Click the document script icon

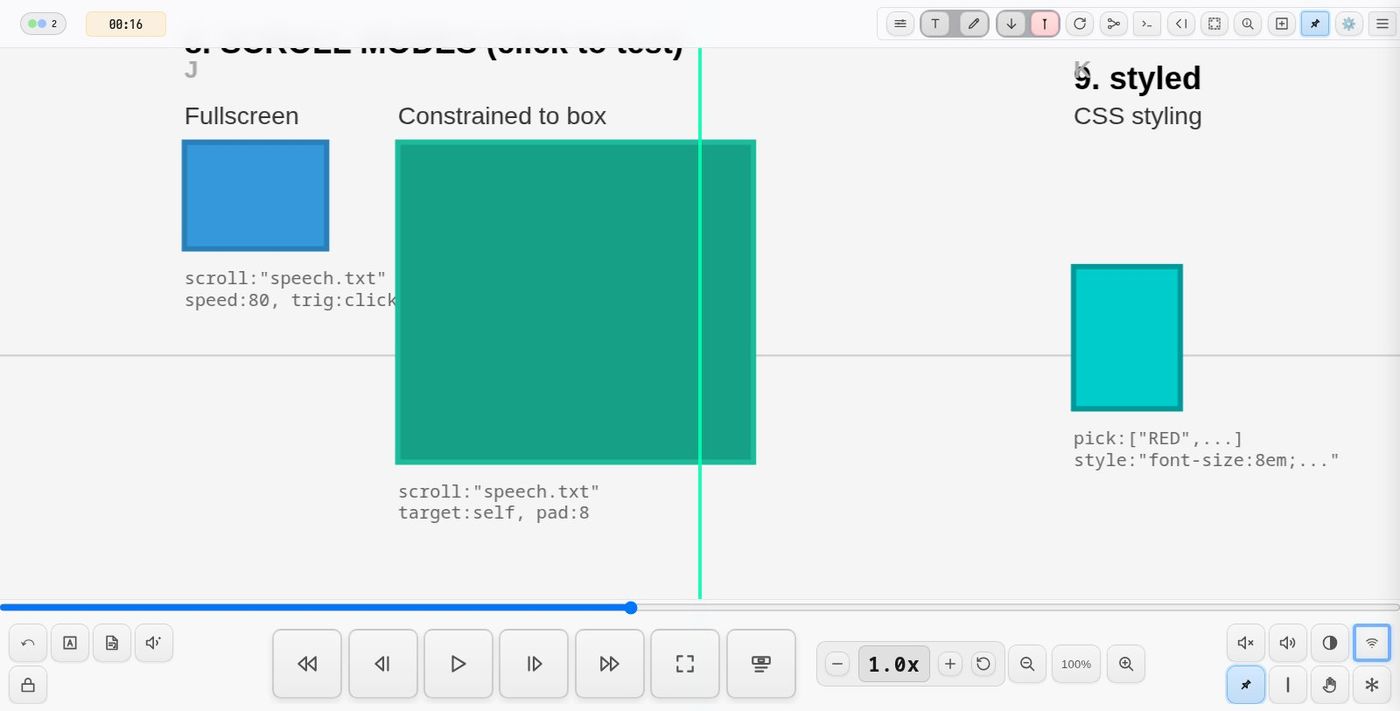click(x=112, y=643)
